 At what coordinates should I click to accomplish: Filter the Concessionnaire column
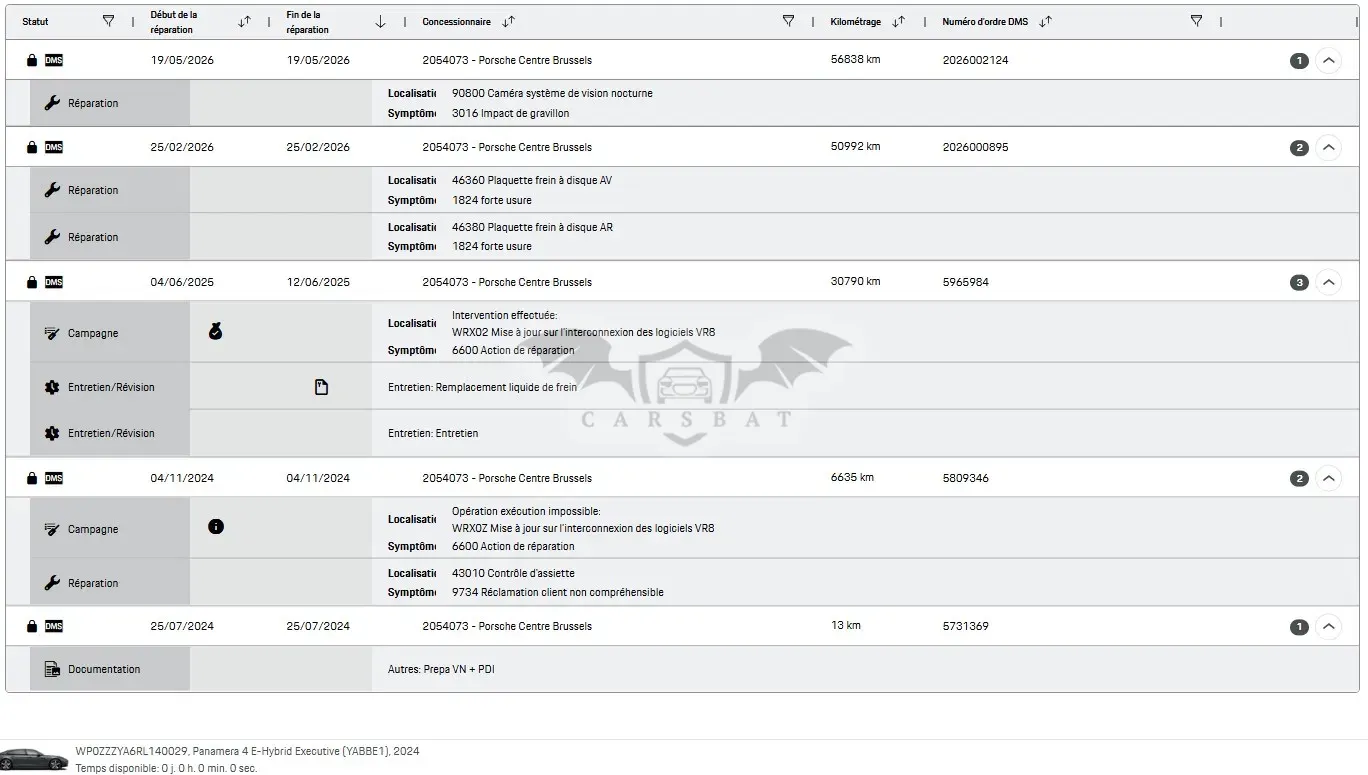tap(788, 21)
